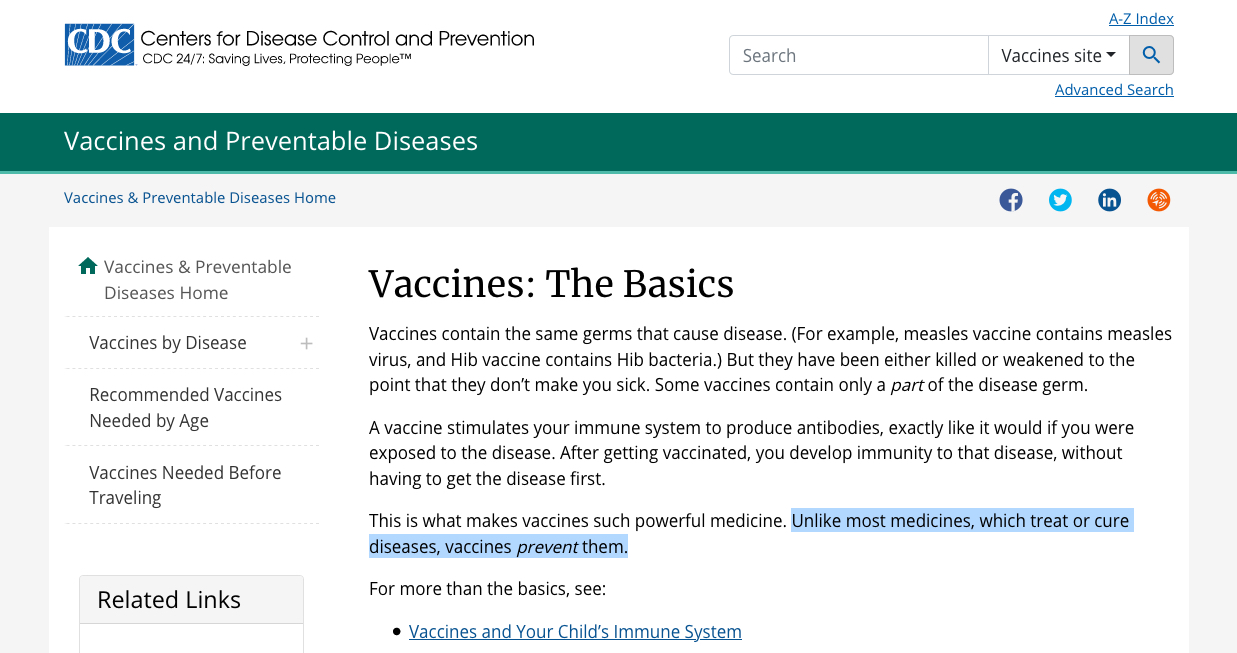Click the Vaccines: The Basics heading
The height and width of the screenshot is (653, 1237).
click(x=551, y=284)
